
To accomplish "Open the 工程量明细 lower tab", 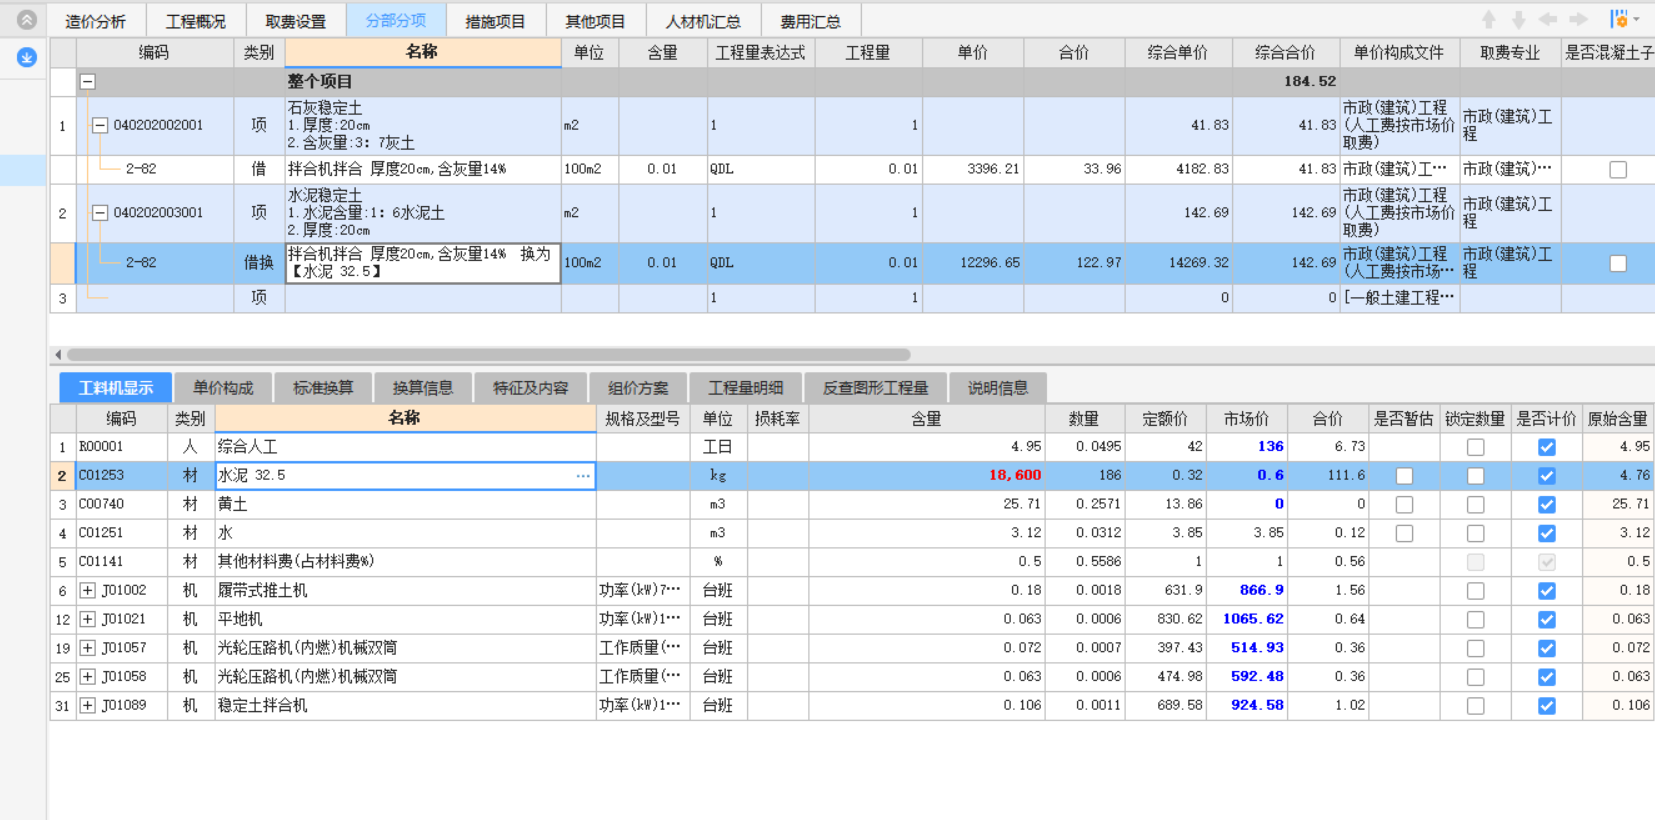I will coord(746,388).
